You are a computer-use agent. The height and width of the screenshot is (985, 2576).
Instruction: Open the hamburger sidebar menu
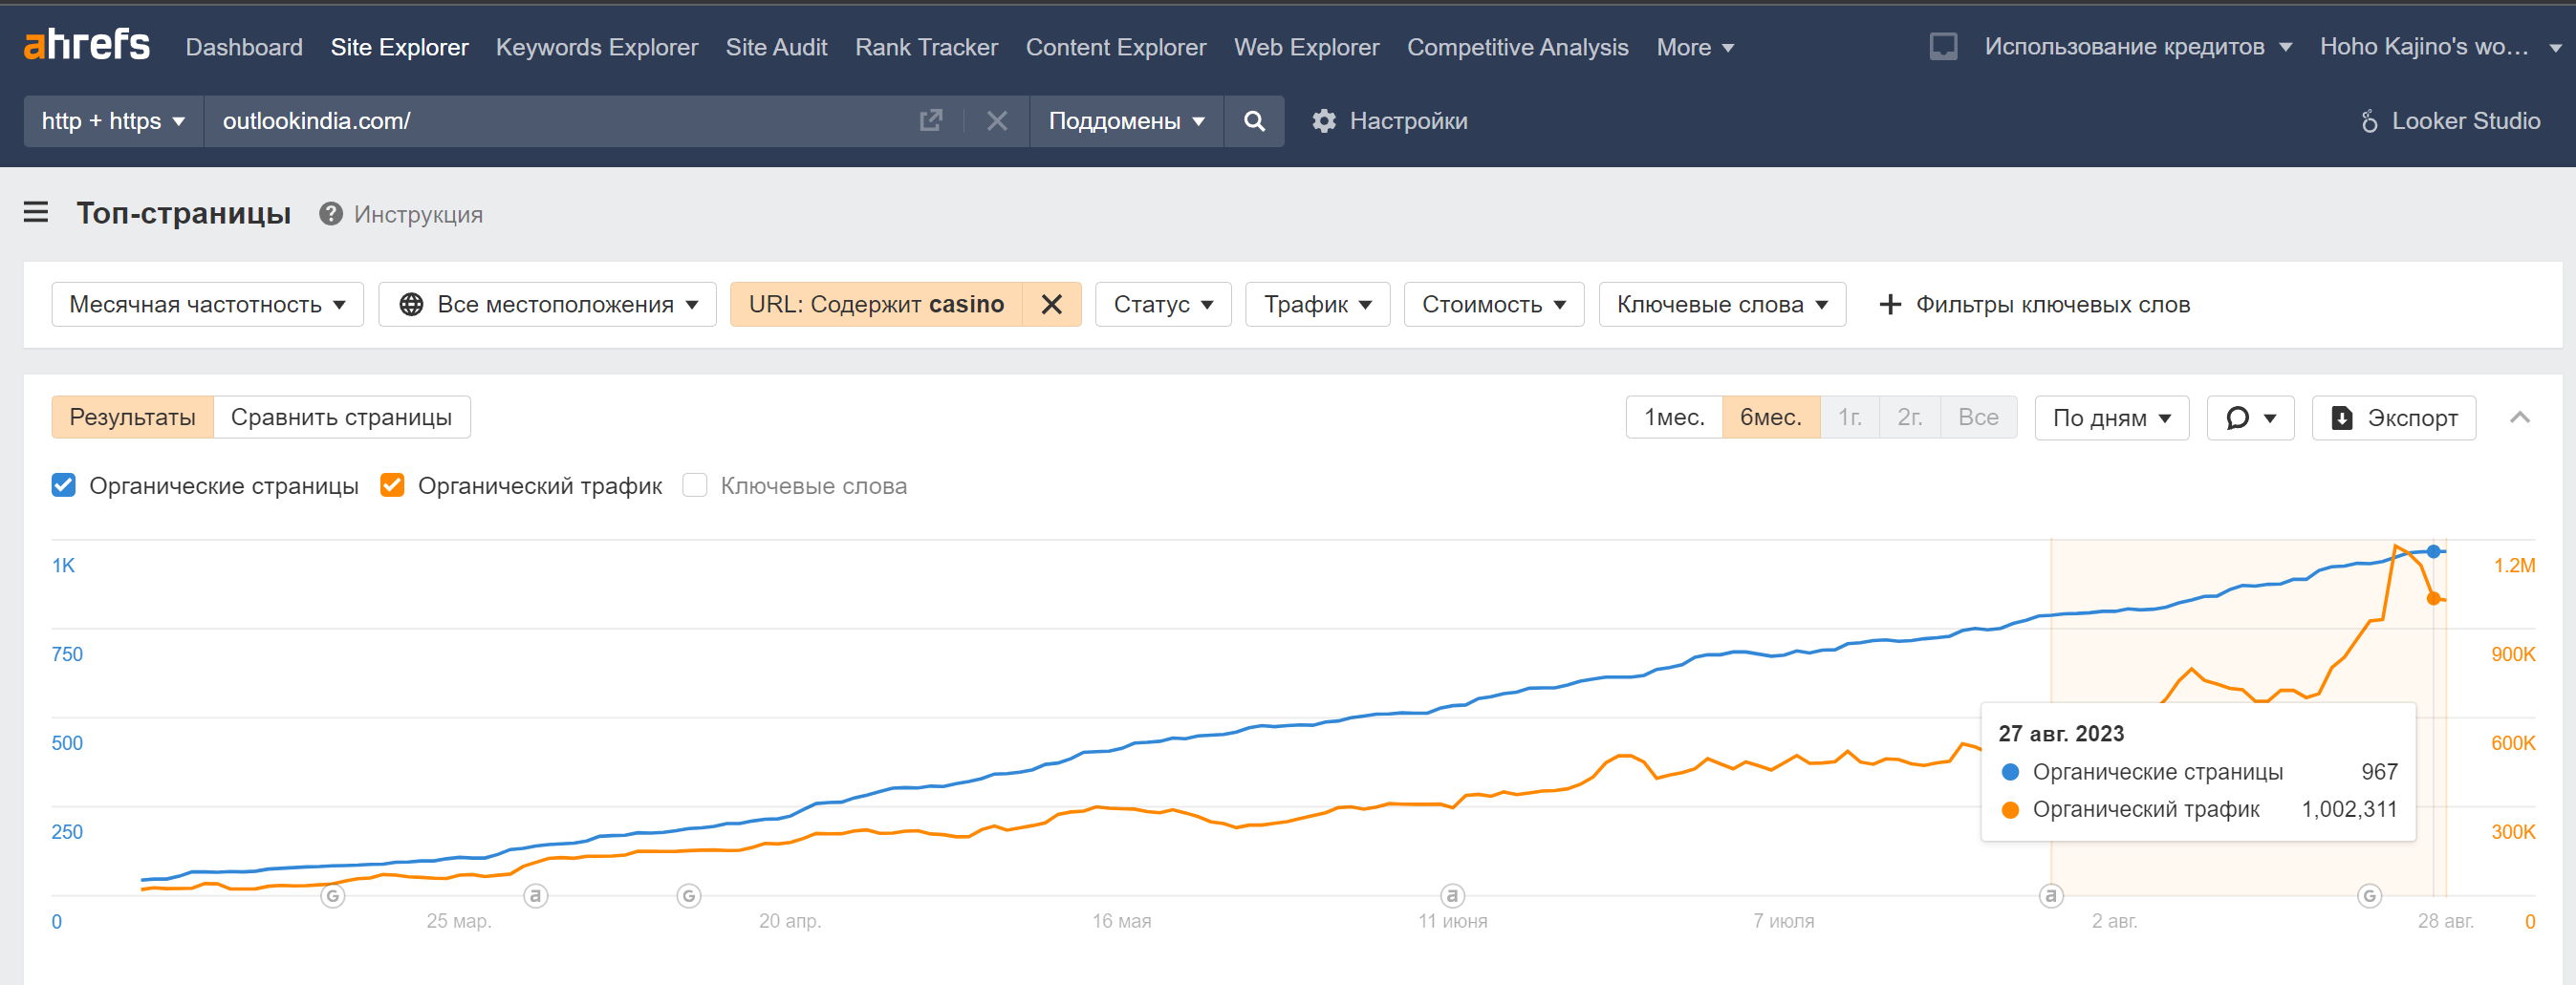click(36, 213)
